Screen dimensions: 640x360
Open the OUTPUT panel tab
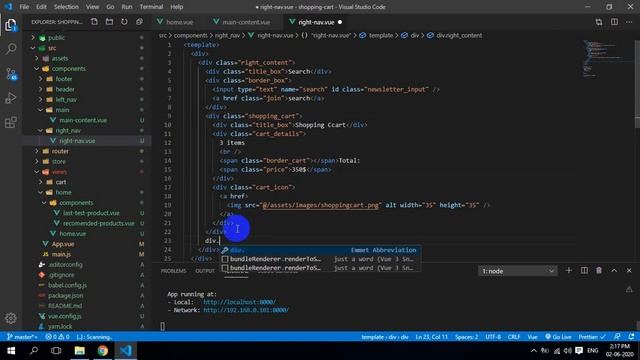[205, 271]
